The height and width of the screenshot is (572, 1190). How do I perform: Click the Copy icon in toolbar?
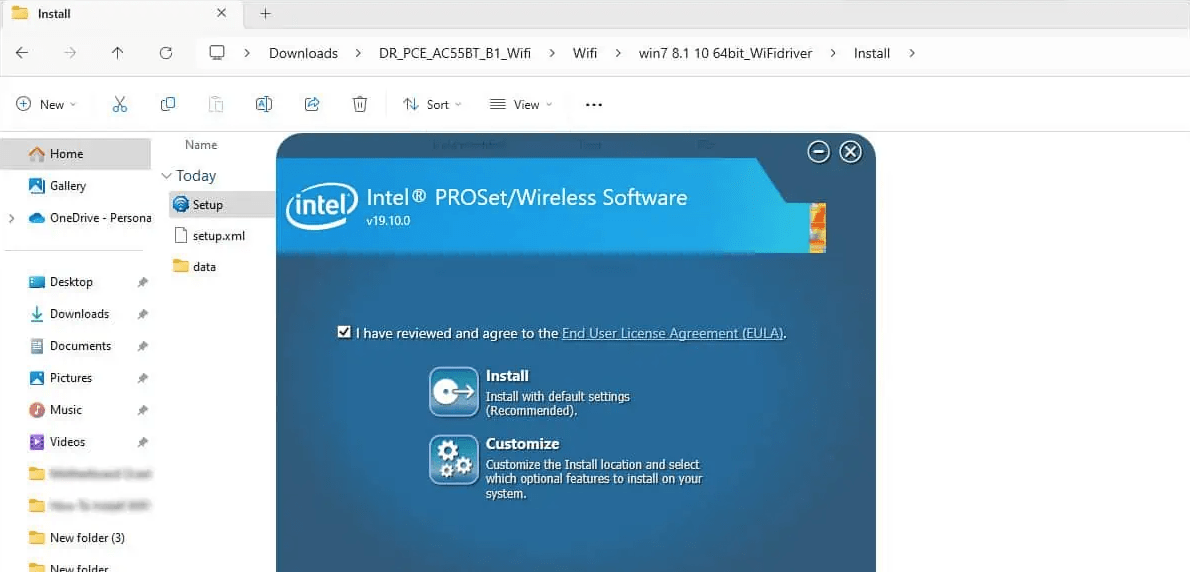pos(168,104)
